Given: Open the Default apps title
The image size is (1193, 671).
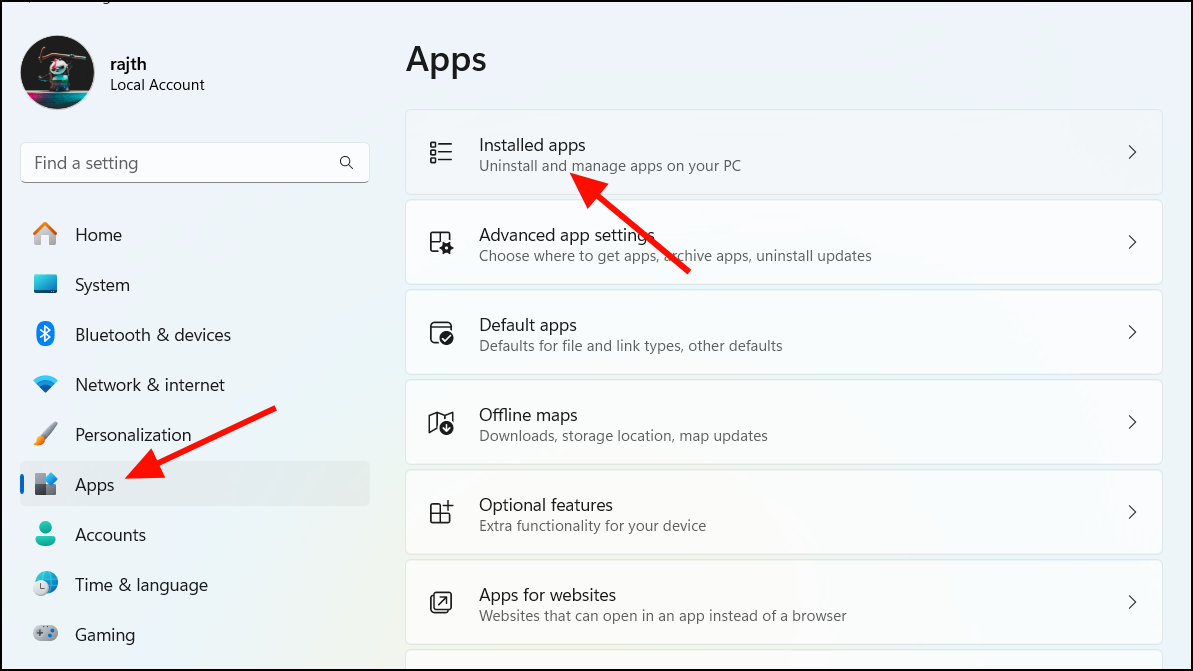Looking at the screenshot, I should (x=527, y=326).
